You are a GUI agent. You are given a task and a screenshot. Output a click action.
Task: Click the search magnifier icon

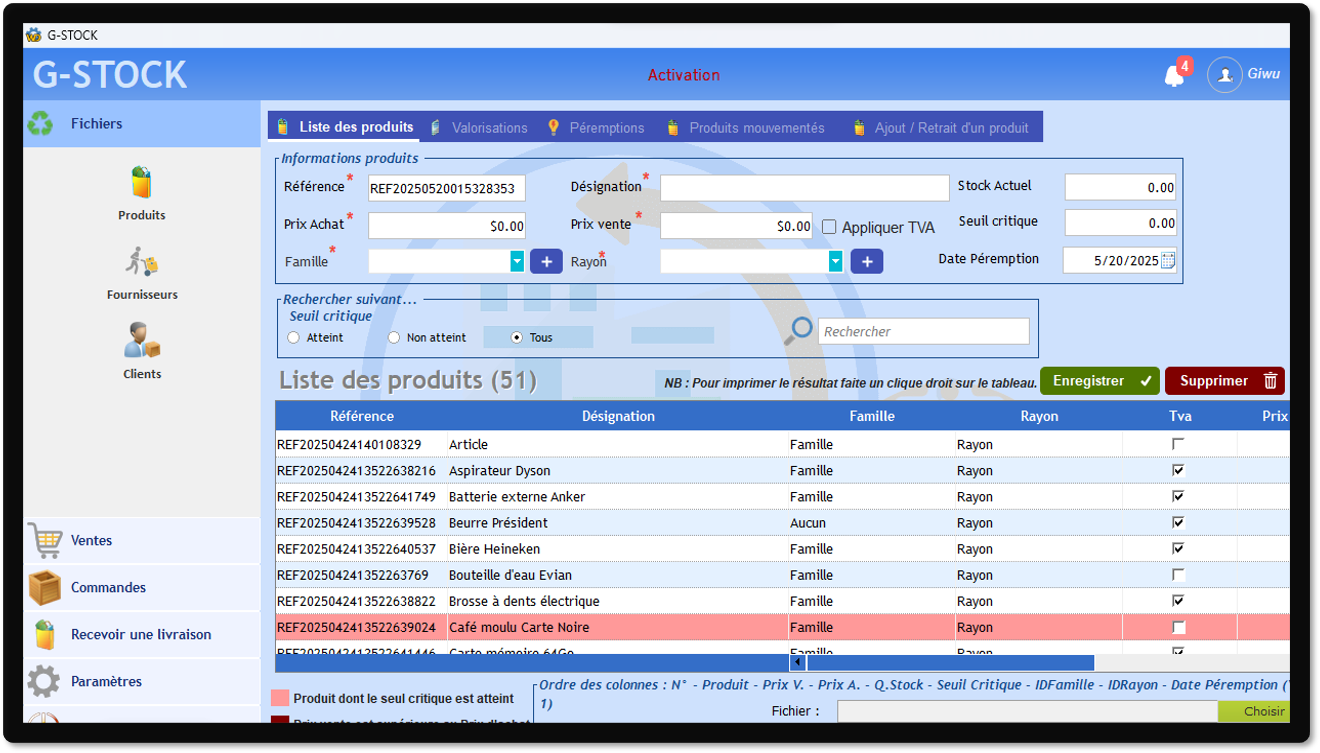click(798, 331)
